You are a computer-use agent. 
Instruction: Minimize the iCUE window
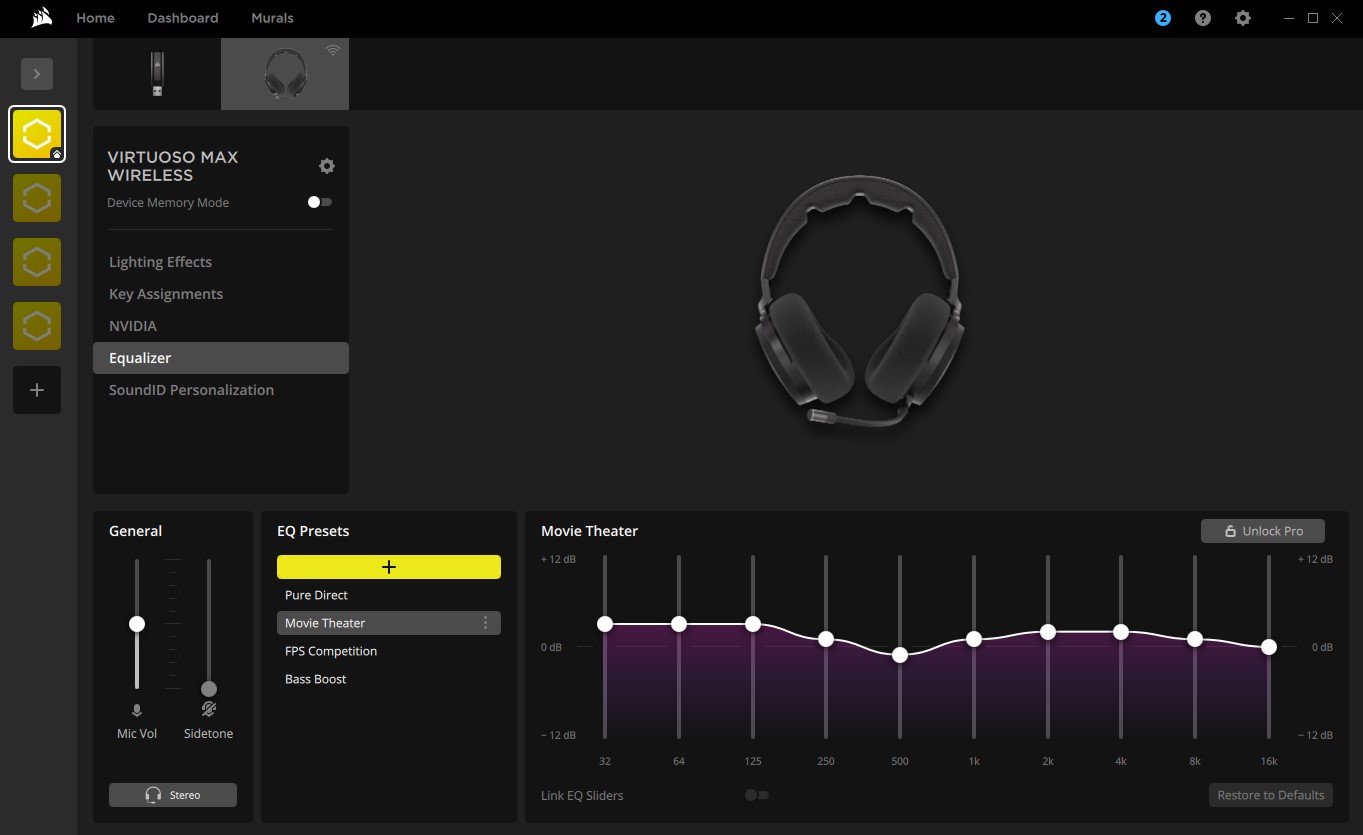point(1289,18)
